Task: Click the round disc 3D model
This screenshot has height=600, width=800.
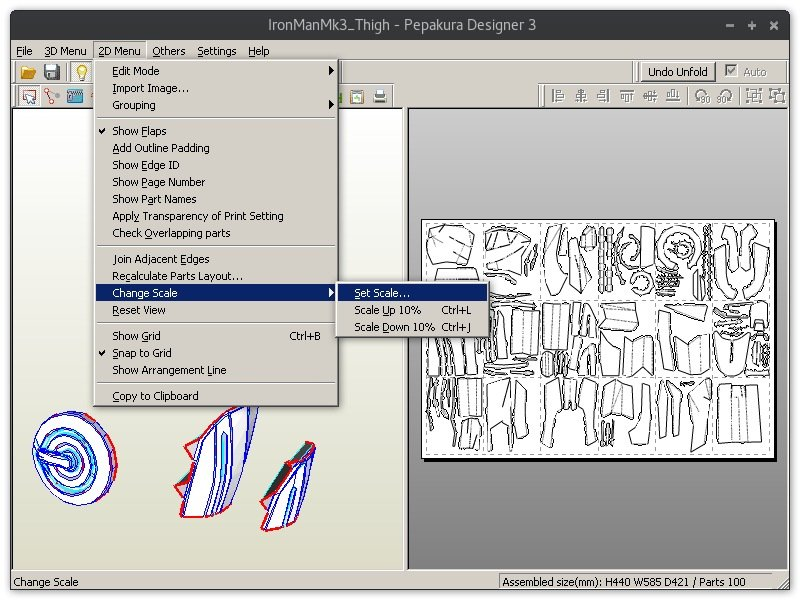Action: click(75, 459)
